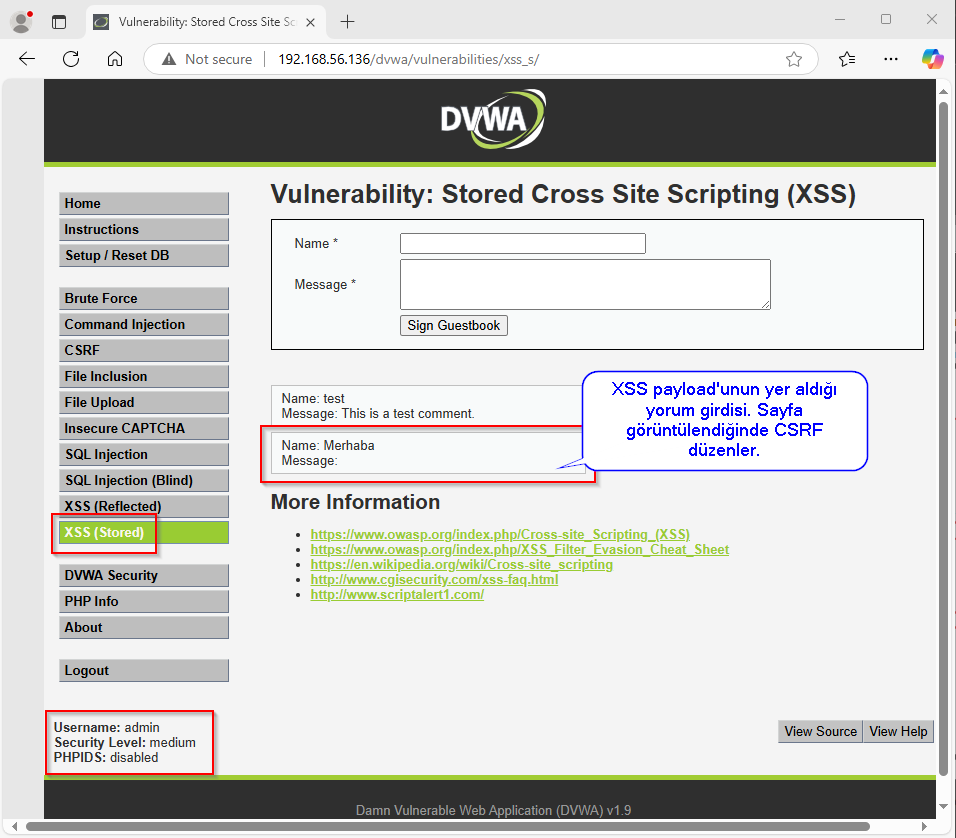This screenshot has width=956, height=838.
Task: Open the Favorites list icon
Action: coord(847,59)
